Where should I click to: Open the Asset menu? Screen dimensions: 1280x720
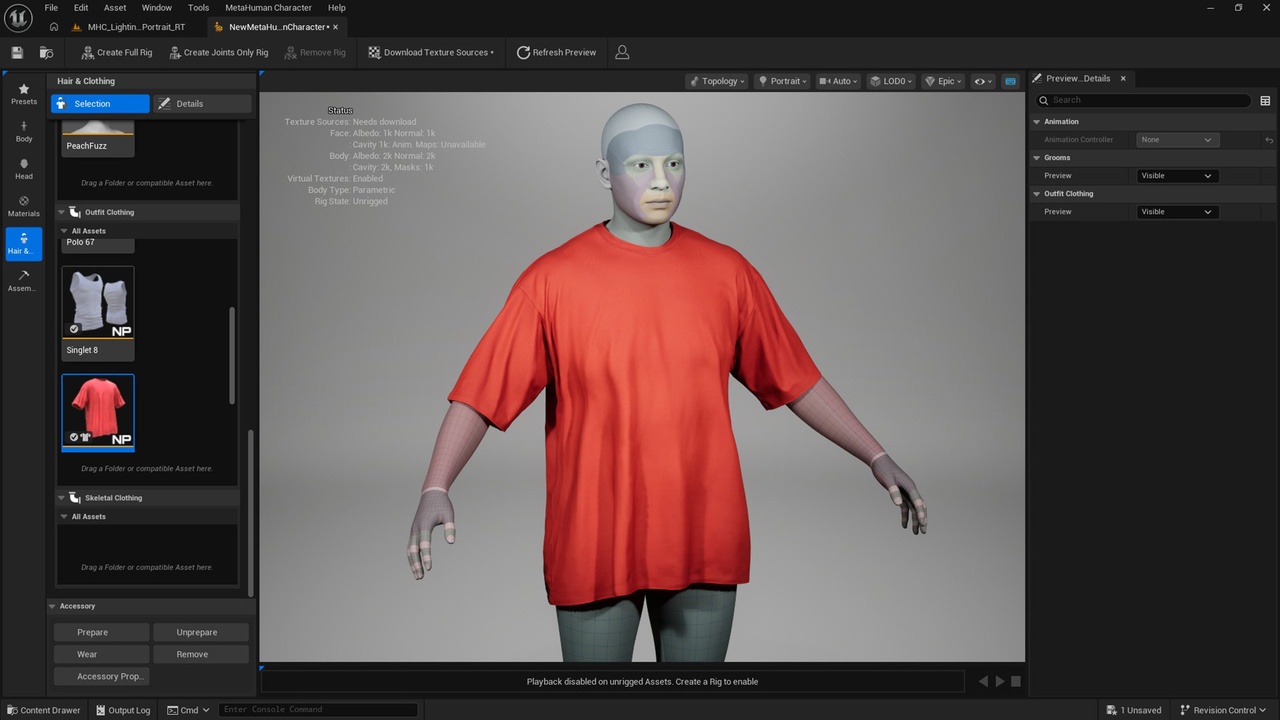point(115,7)
